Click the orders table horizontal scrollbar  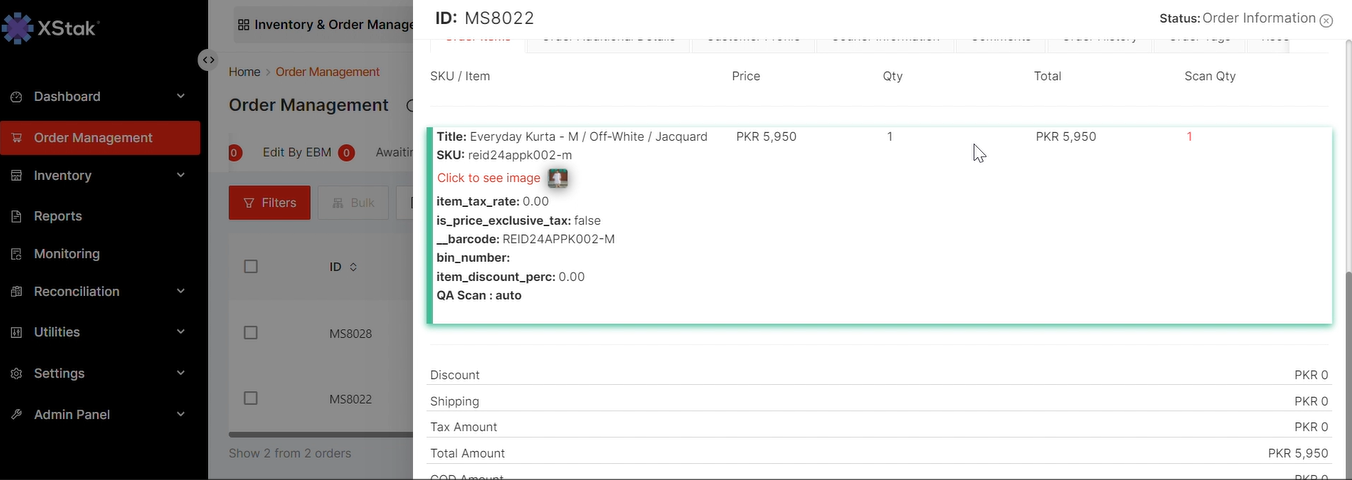tap(320, 435)
